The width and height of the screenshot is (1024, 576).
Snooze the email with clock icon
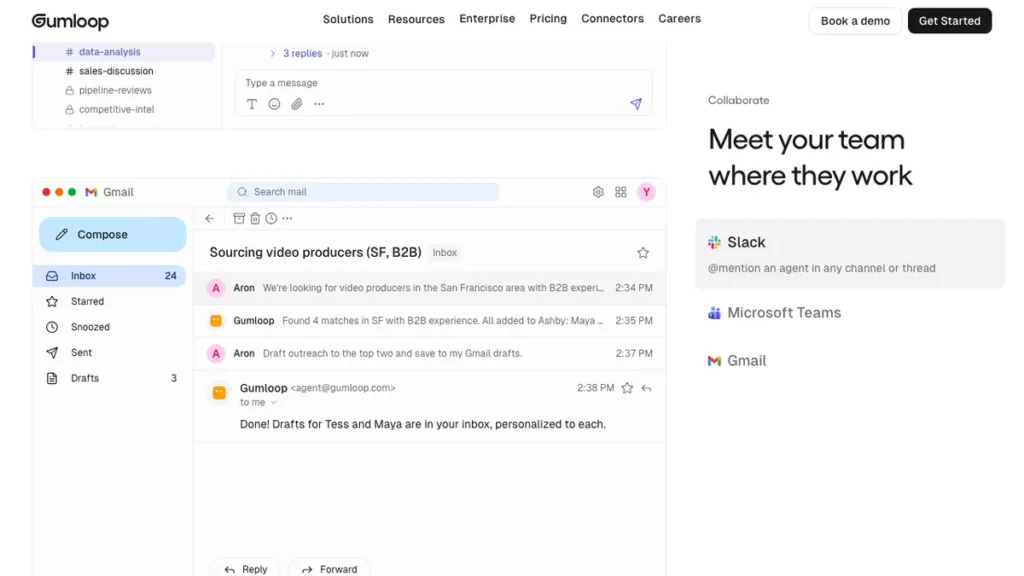(x=271, y=219)
